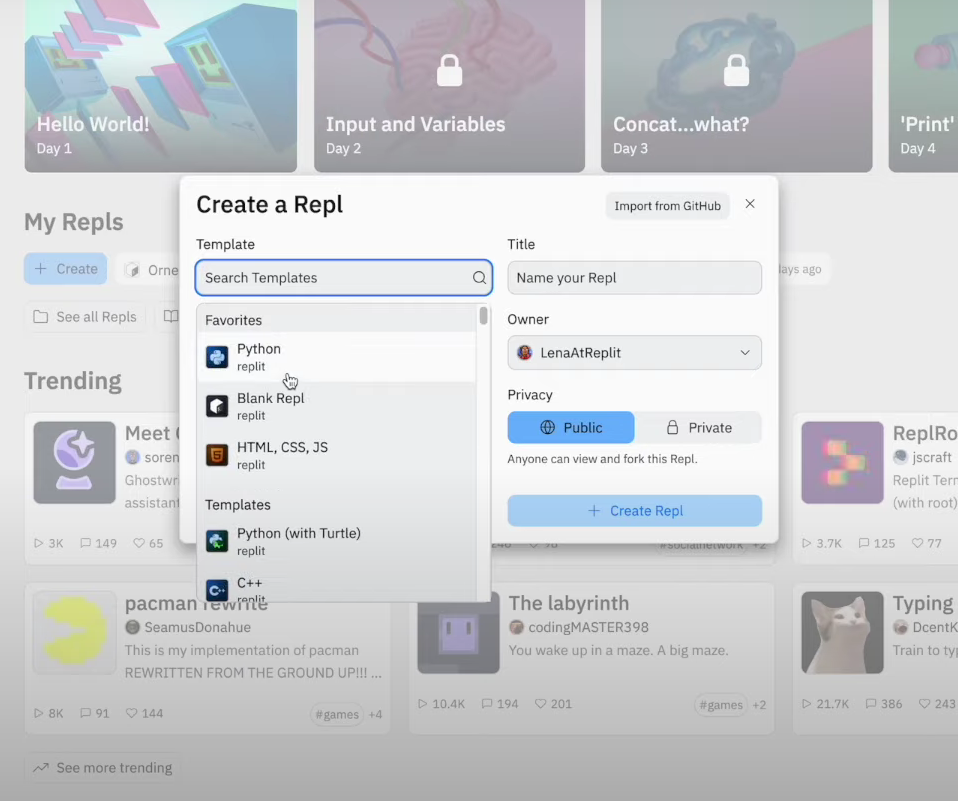Select Blank Repl from template list
This screenshot has width=958, height=801.
pos(336,406)
